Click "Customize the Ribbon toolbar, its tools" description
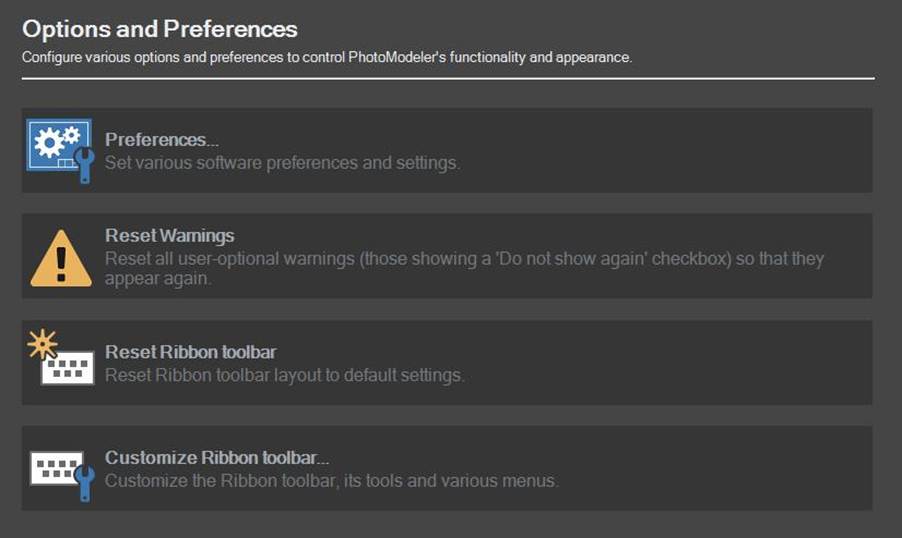This screenshot has height=538, width=902. coord(330,481)
